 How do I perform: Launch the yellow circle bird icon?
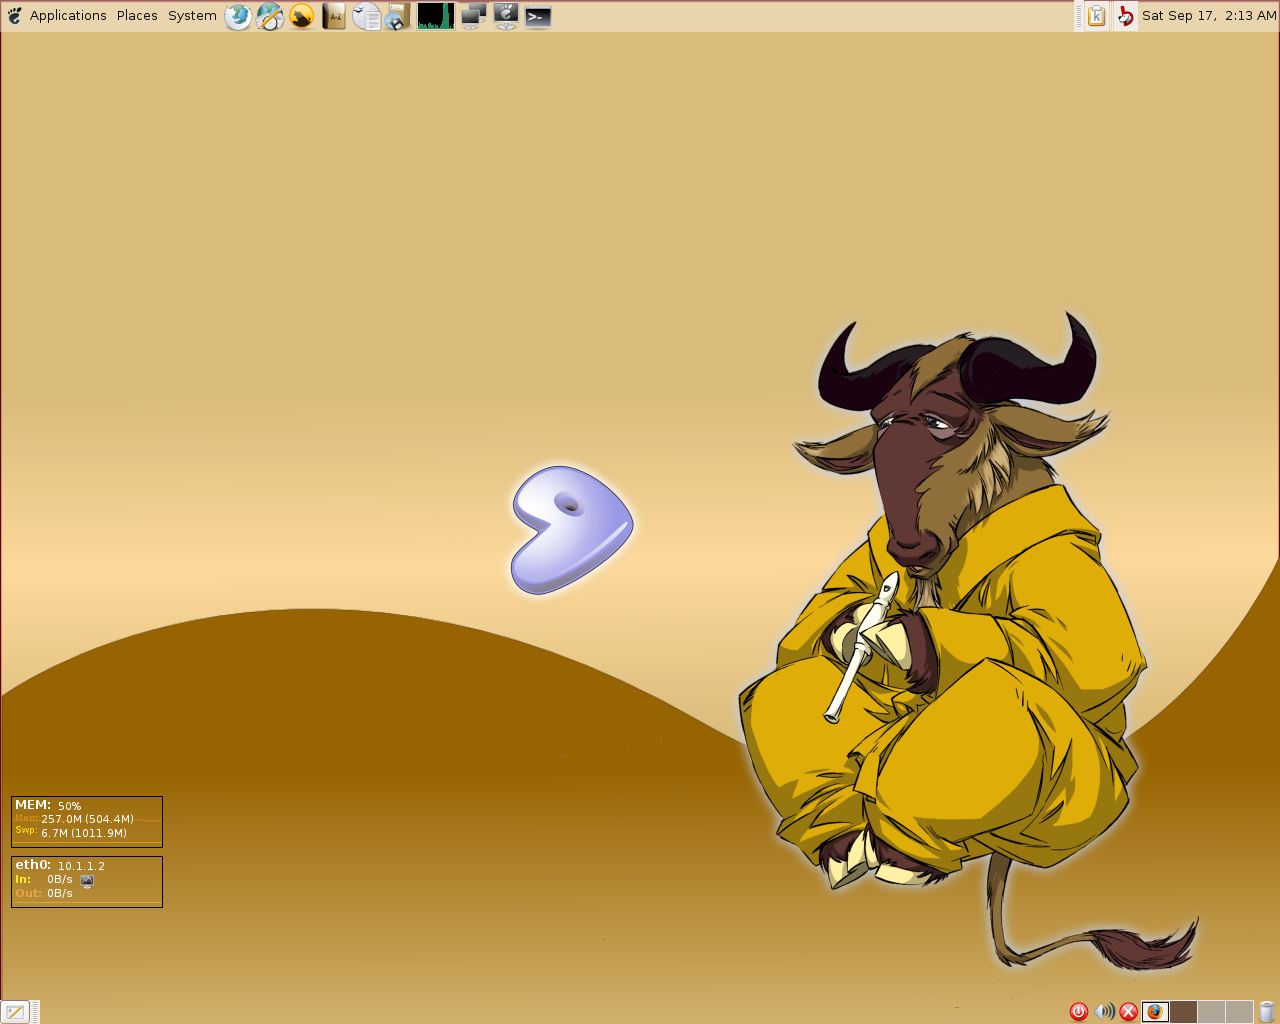pyautogui.click(x=302, y=16)
